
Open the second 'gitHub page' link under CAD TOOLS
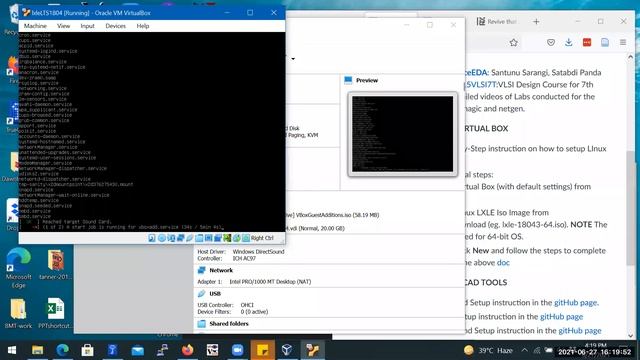pos(561,316)
